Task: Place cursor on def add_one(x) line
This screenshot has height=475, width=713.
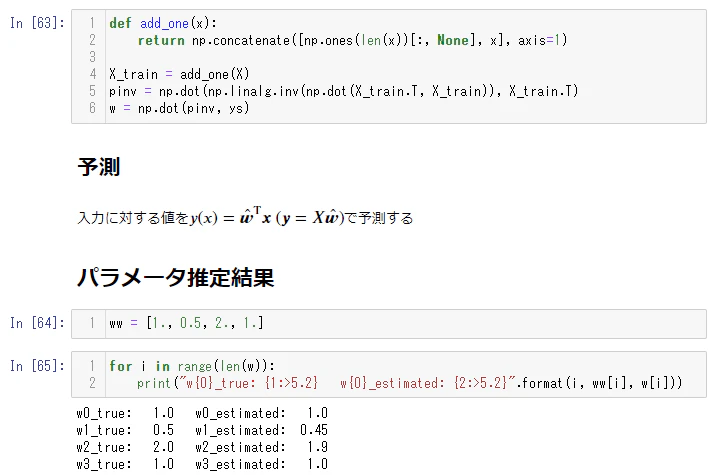Action: [163, 23]
